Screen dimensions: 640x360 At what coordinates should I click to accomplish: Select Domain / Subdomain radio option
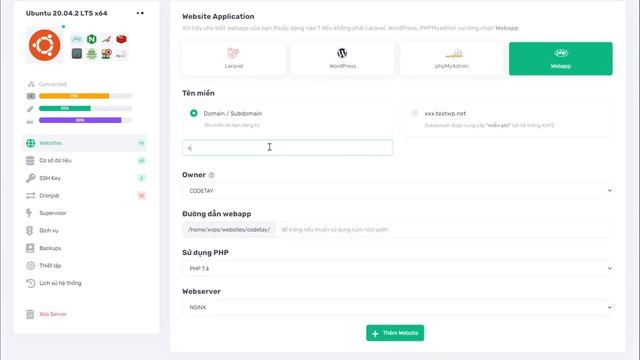click(194, 113)
